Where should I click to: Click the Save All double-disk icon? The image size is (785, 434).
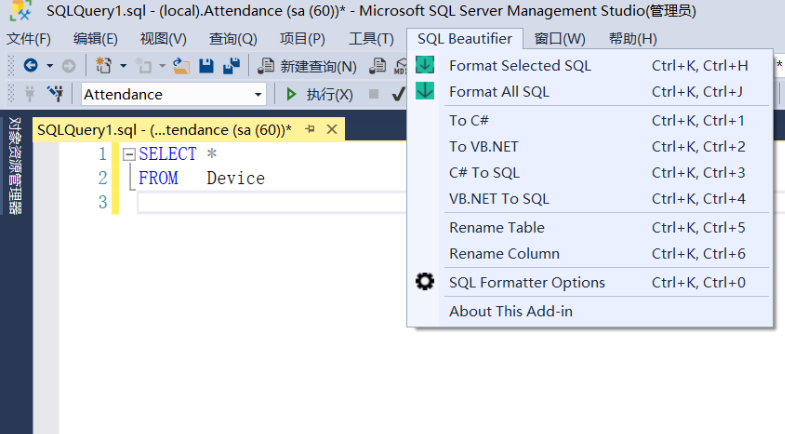click(x=231, y=66)
